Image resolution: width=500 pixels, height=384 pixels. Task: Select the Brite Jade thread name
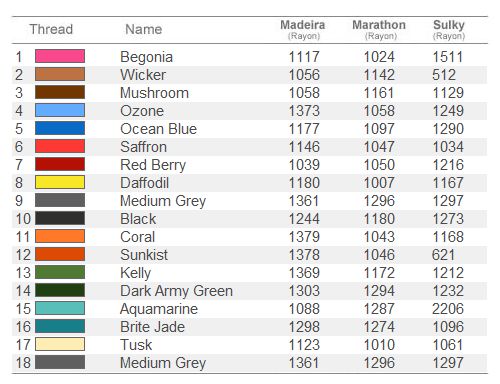point(152,327)
